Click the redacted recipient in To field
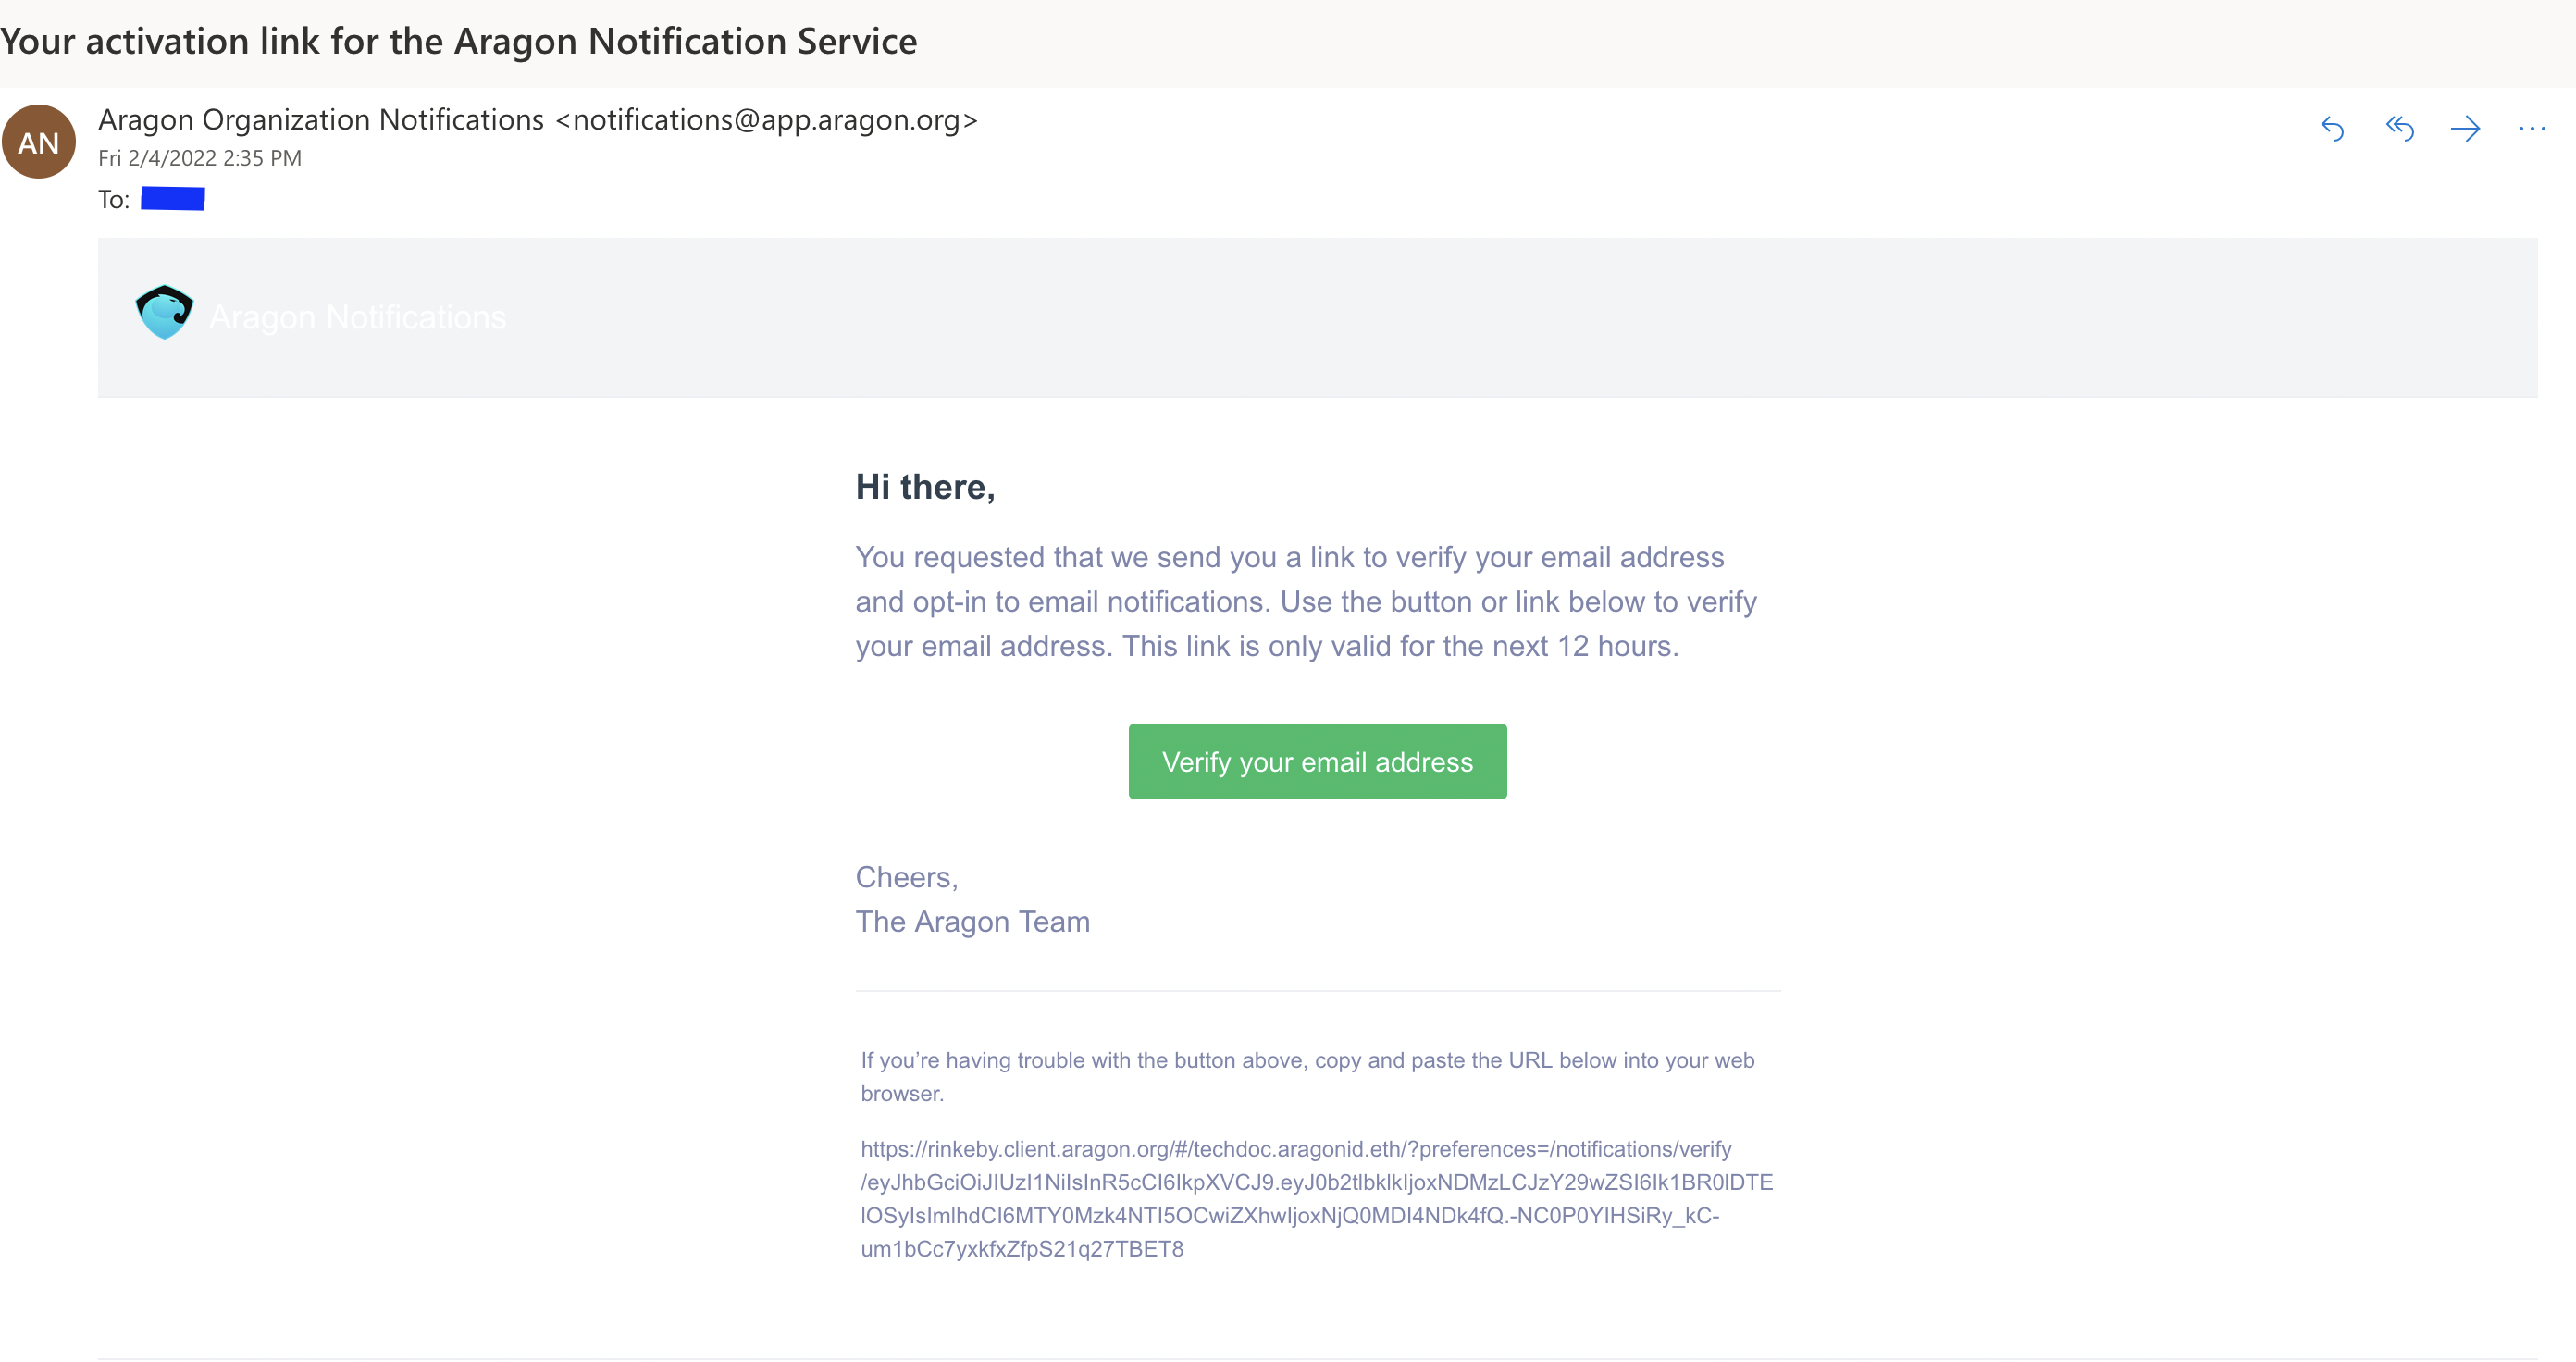The height and width of the screenshot is (1362, 2576). (x=173, y=199)
